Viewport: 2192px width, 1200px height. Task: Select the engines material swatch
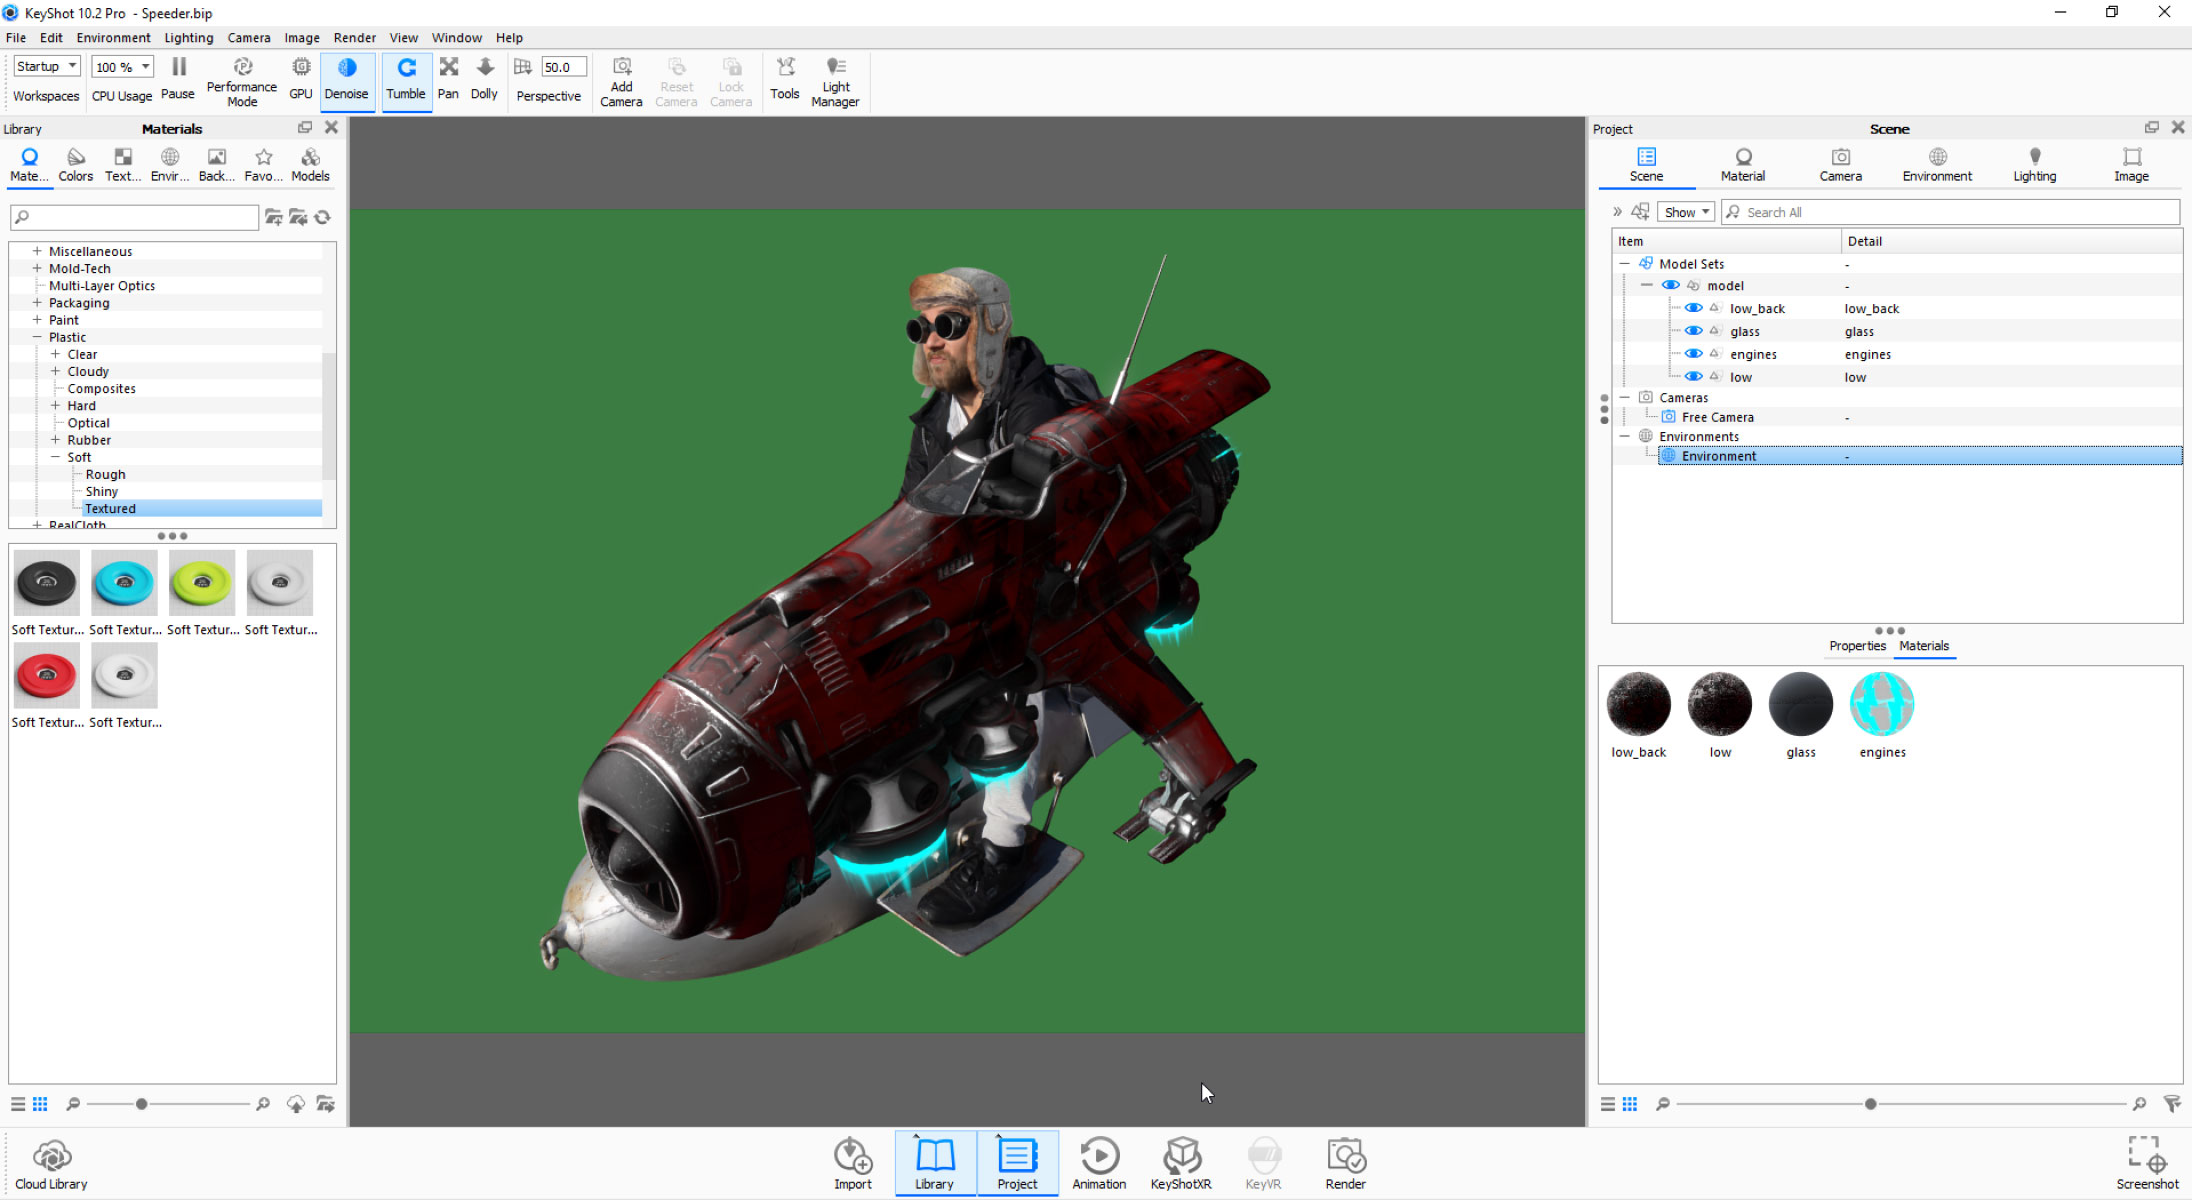point(1882,704)
